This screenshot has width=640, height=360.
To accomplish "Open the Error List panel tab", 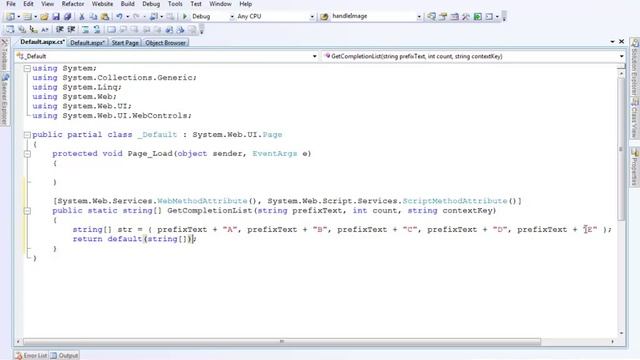I will coord(31,356).
